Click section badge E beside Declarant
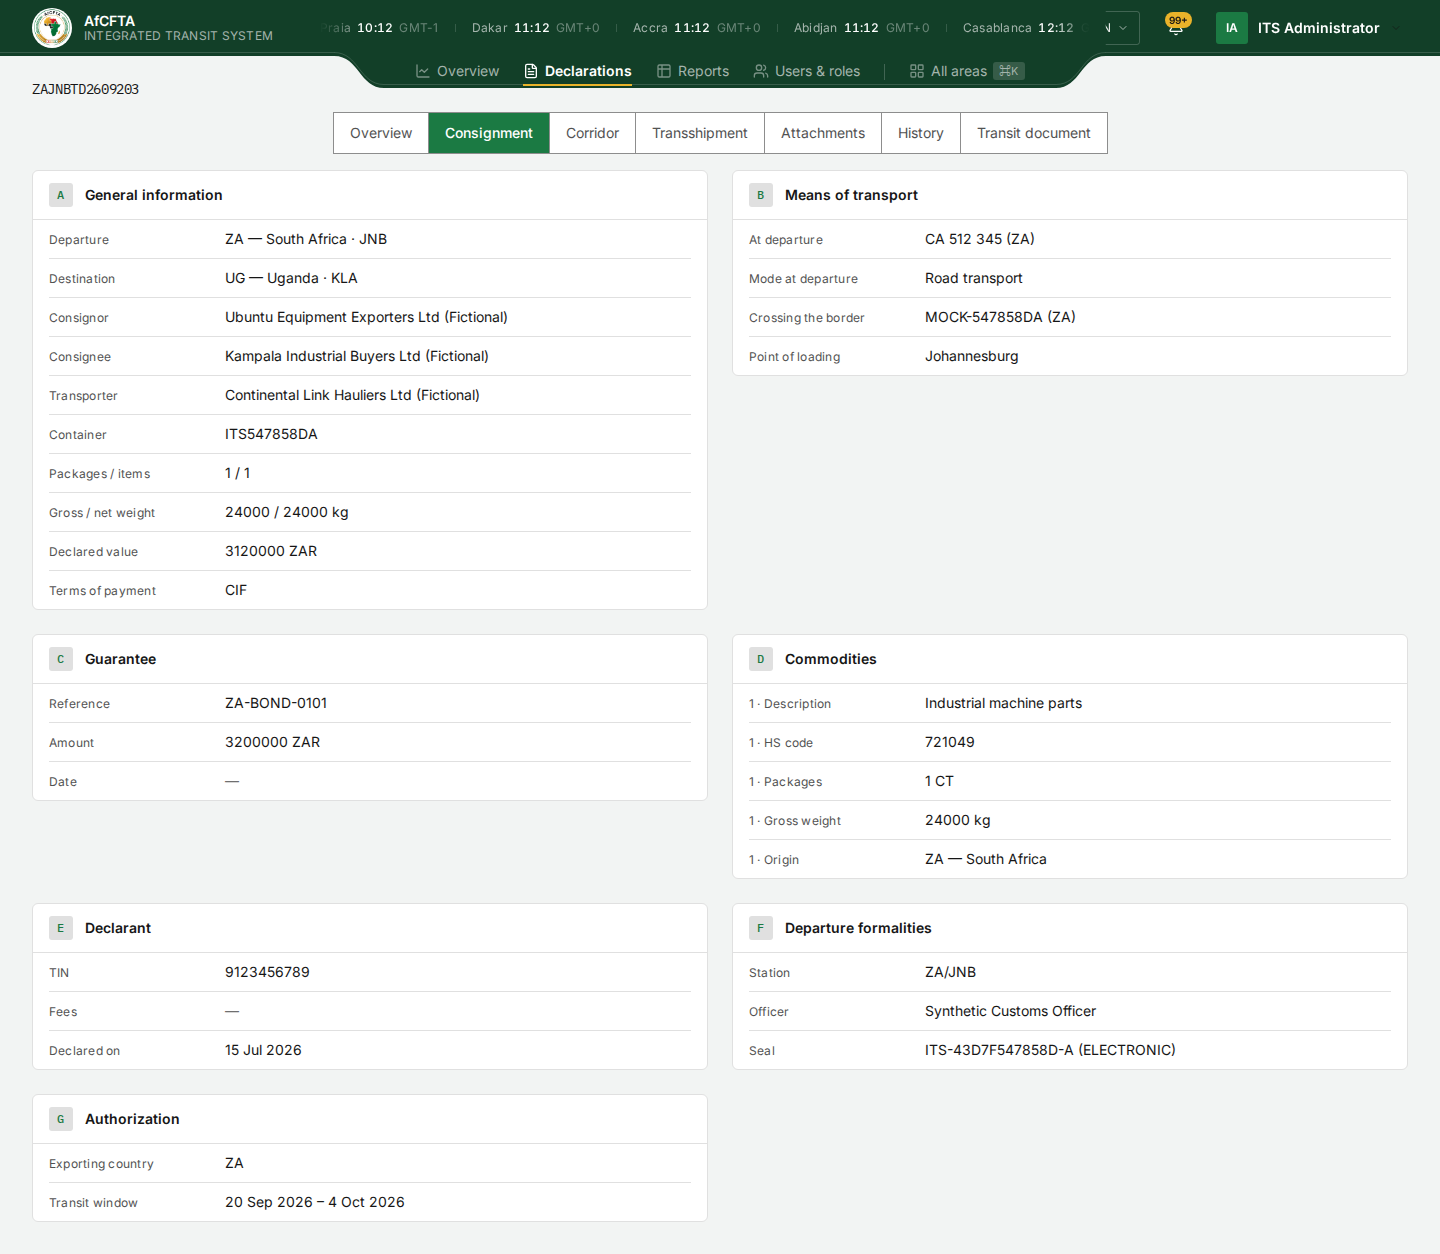Viewport: 1440px width, 1254px height. (x=61, y=928)
